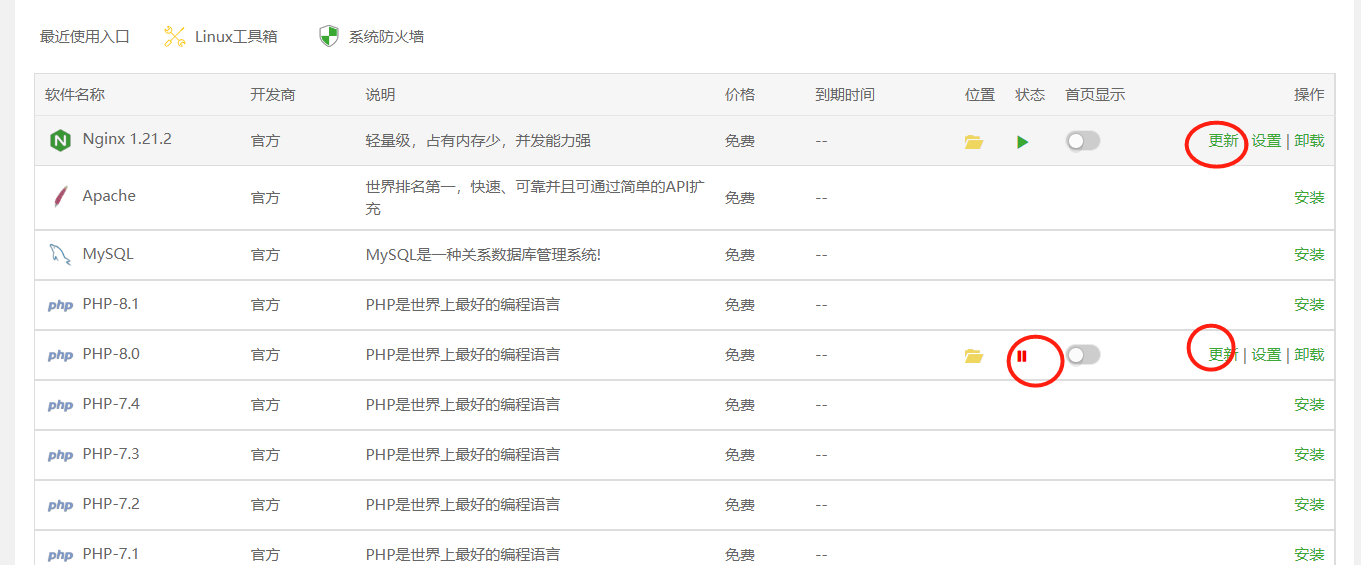
Task: Click 安装 for MySQL
Action: pyautogui.click(x=1309, y=255)
